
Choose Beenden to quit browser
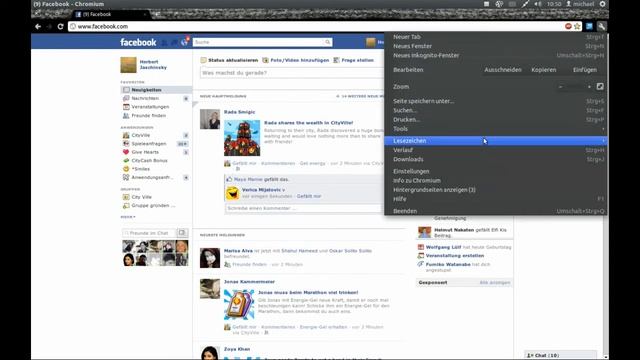[x=496, y=211]
